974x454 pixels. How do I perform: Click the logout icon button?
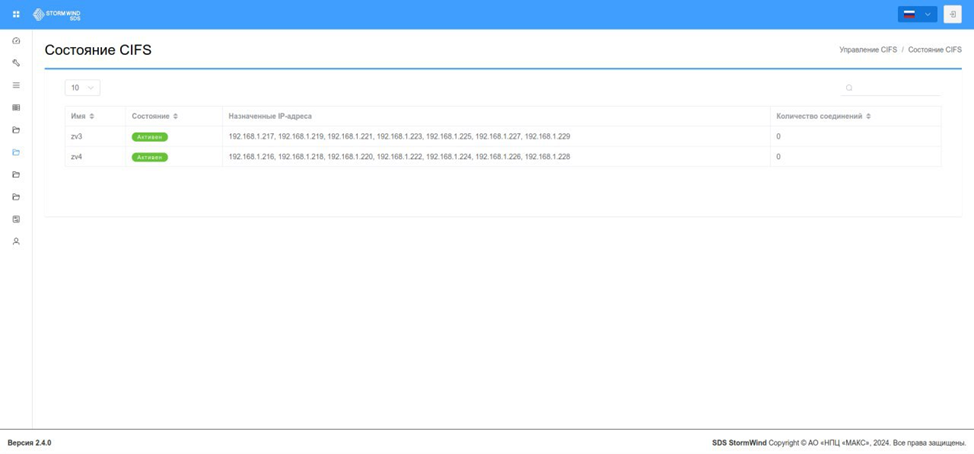point(952,14)
